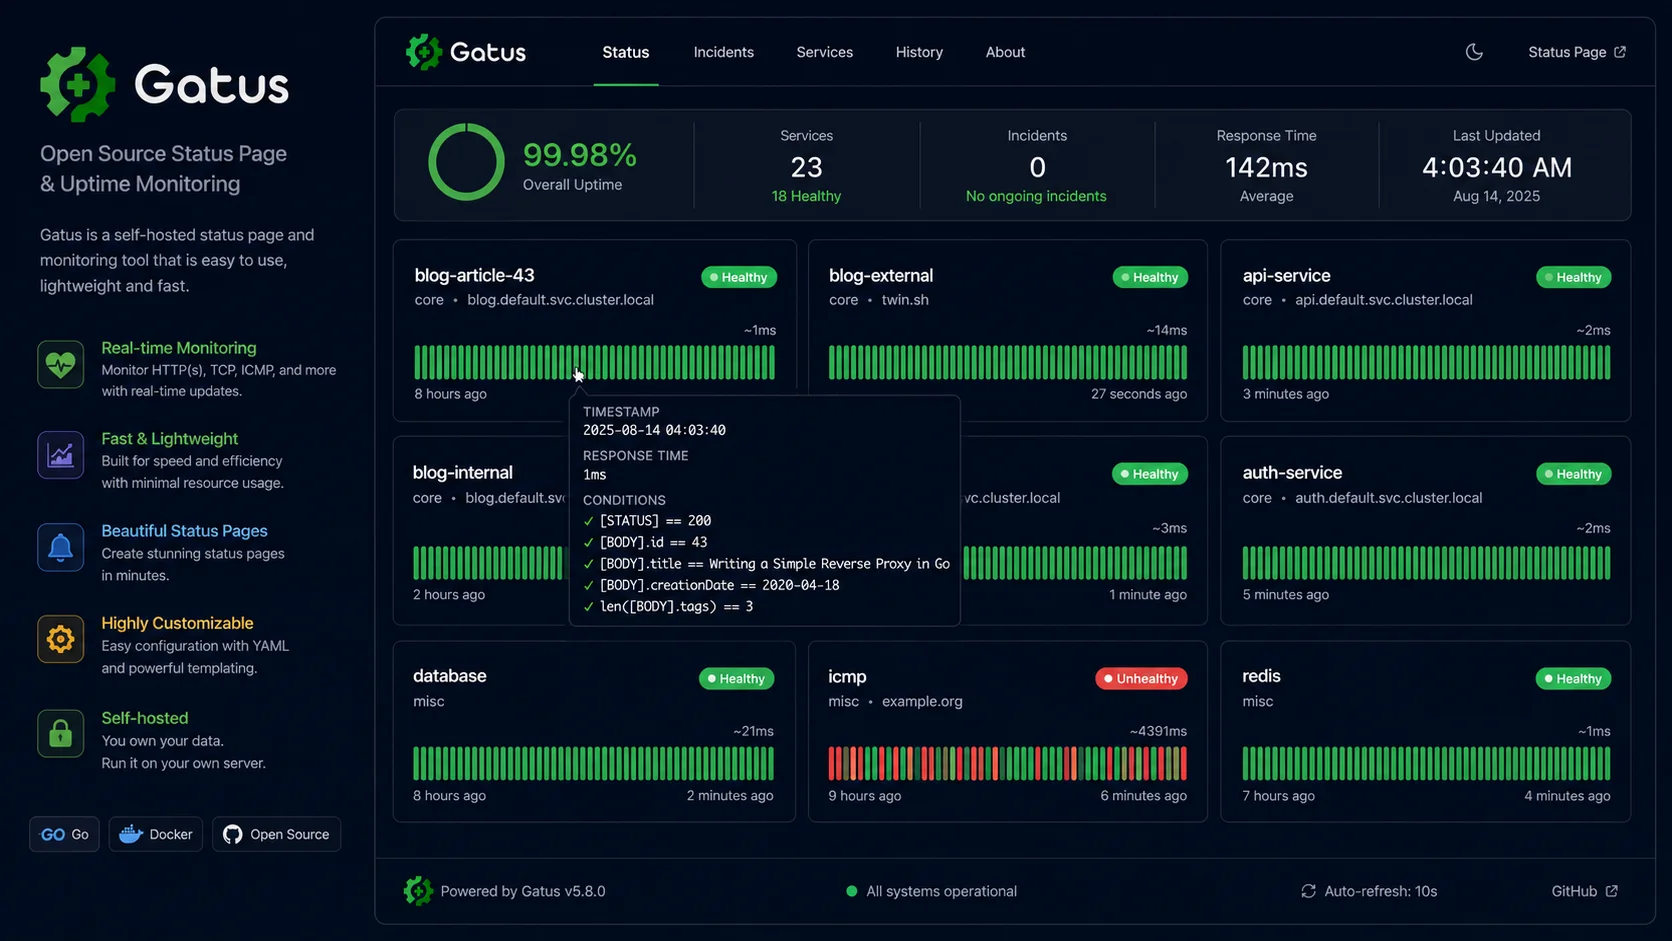The width and height of the screenshot is (1672, 941).
Task: Click the All systems operational status text
Action: (942, 891)
